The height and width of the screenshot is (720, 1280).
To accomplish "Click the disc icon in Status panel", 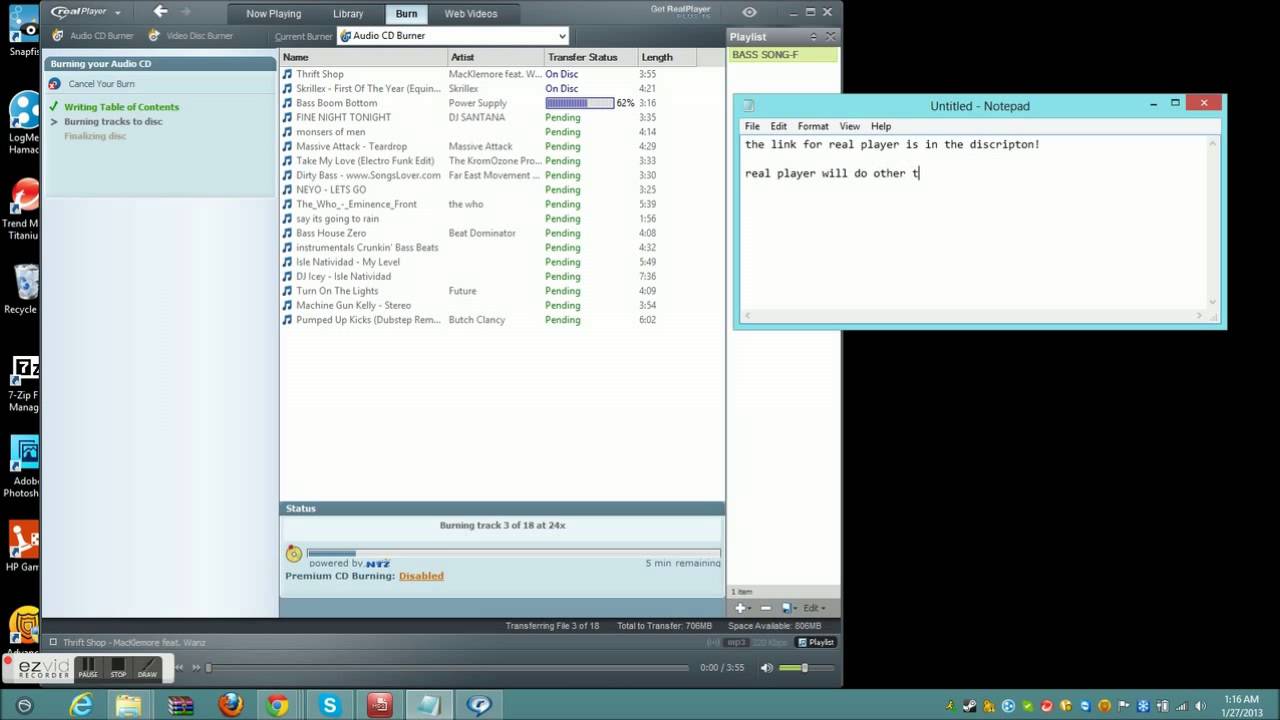I will pyautogui.click(x=294, y=553).
